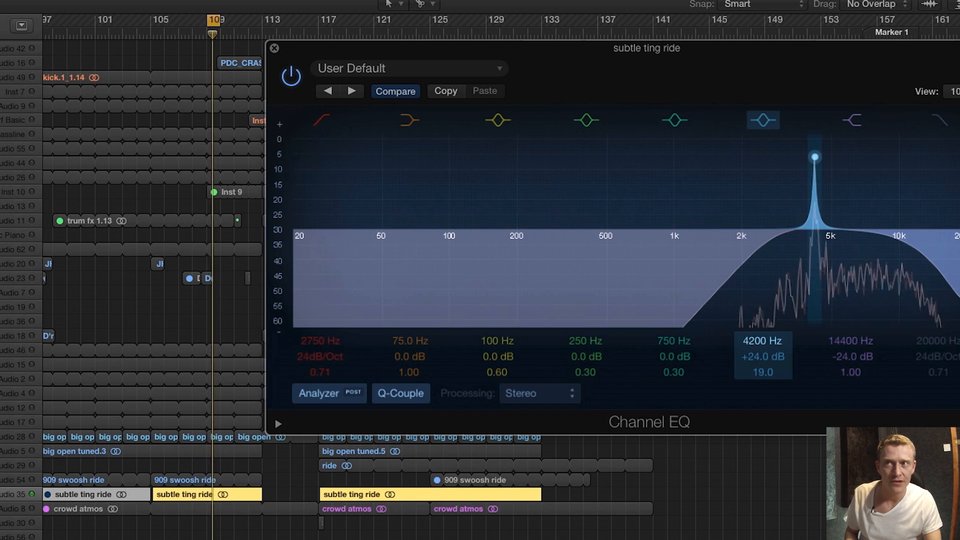Toggle the green button on Audio 35 track
The height and width of the screenshot is (540, 960).
[32, 494]
